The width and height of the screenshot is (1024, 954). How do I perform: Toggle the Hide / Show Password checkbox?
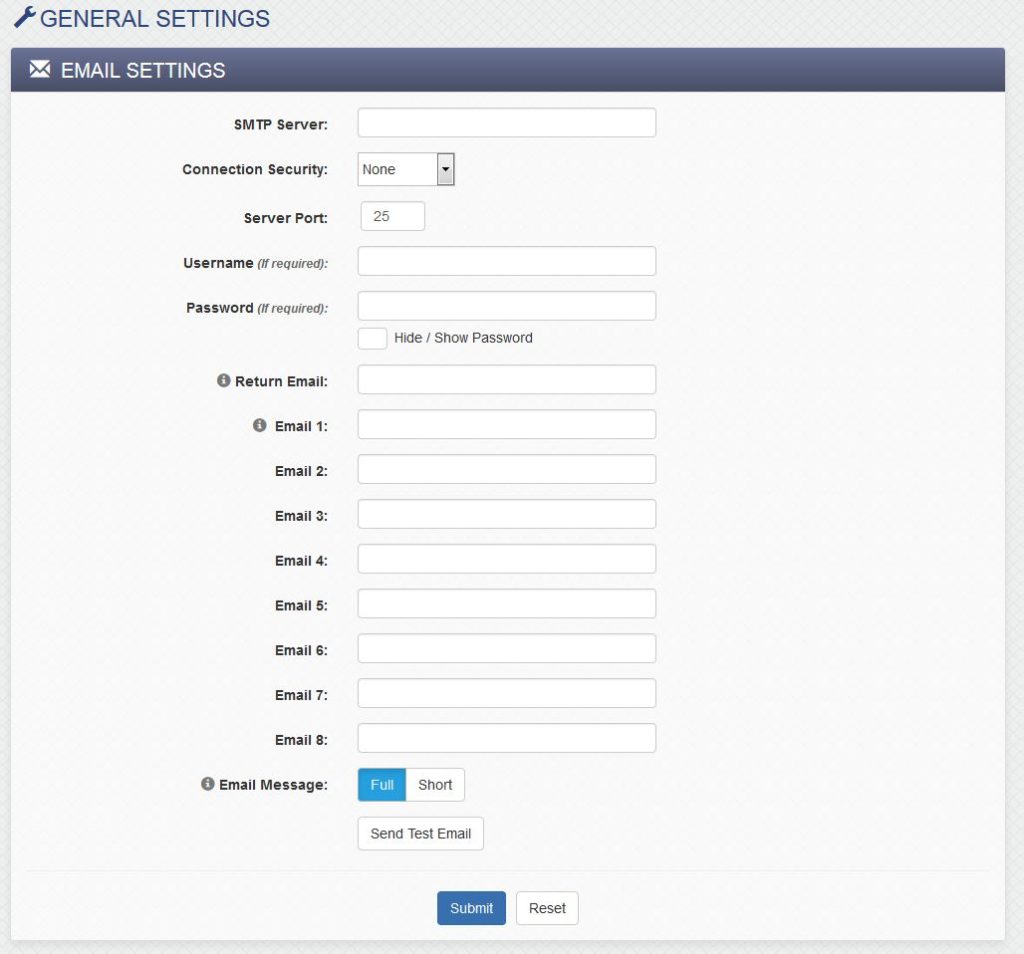coord(371,338)
